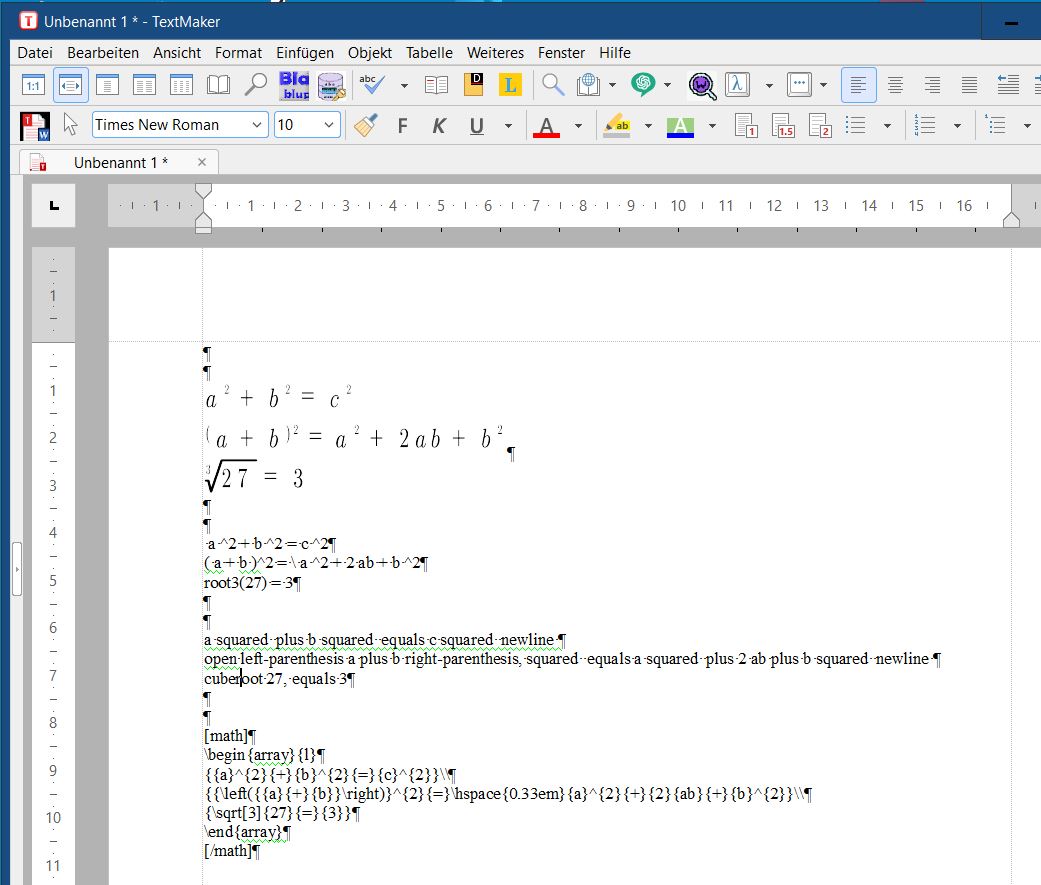Click the ChatGPT assistant icon
The image size is (1041, 885).
pos(643,86)
